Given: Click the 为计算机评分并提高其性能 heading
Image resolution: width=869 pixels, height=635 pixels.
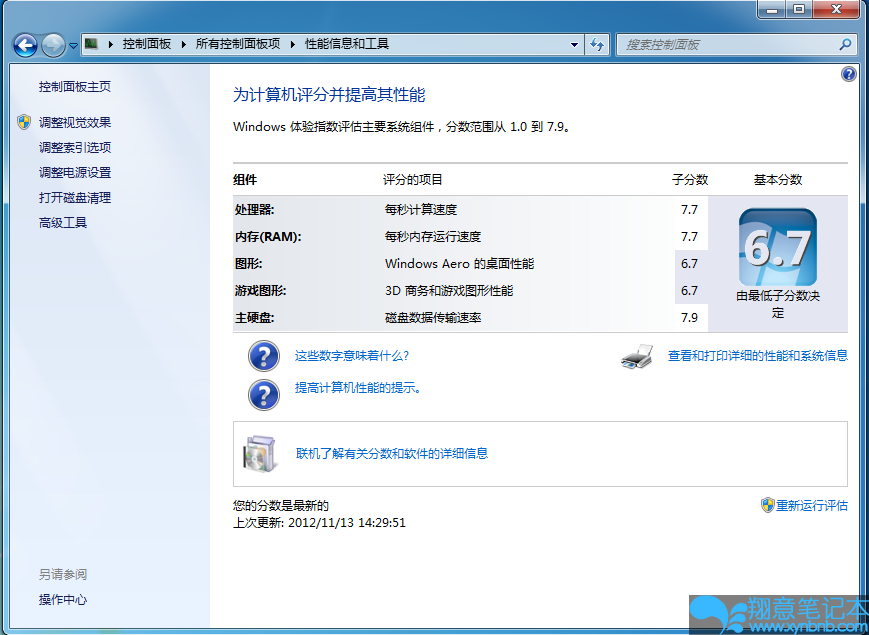Looking at the screenshot, I should click(x=329, y=95).
